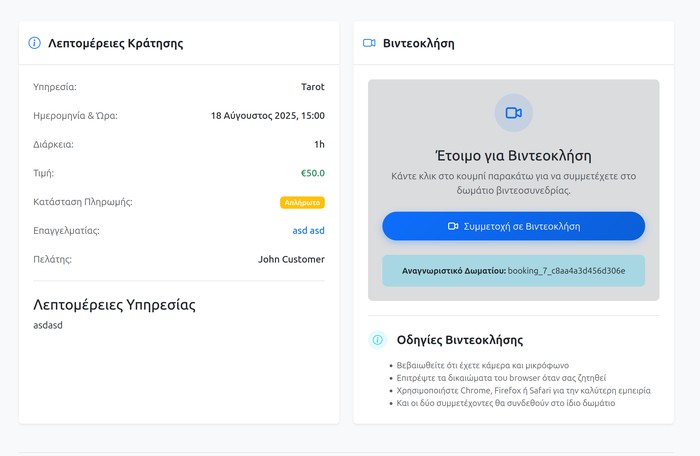Click the €50.0 price value
The width and height of the screenshot is (700, 456).
(x=313, y=173)
